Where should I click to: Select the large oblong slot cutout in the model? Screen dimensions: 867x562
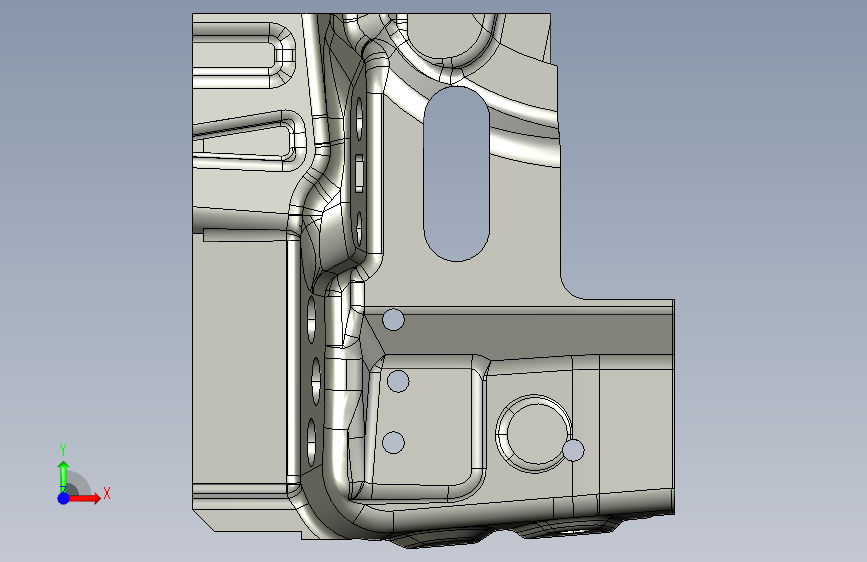pyautogui.click(x=457, y=174)
